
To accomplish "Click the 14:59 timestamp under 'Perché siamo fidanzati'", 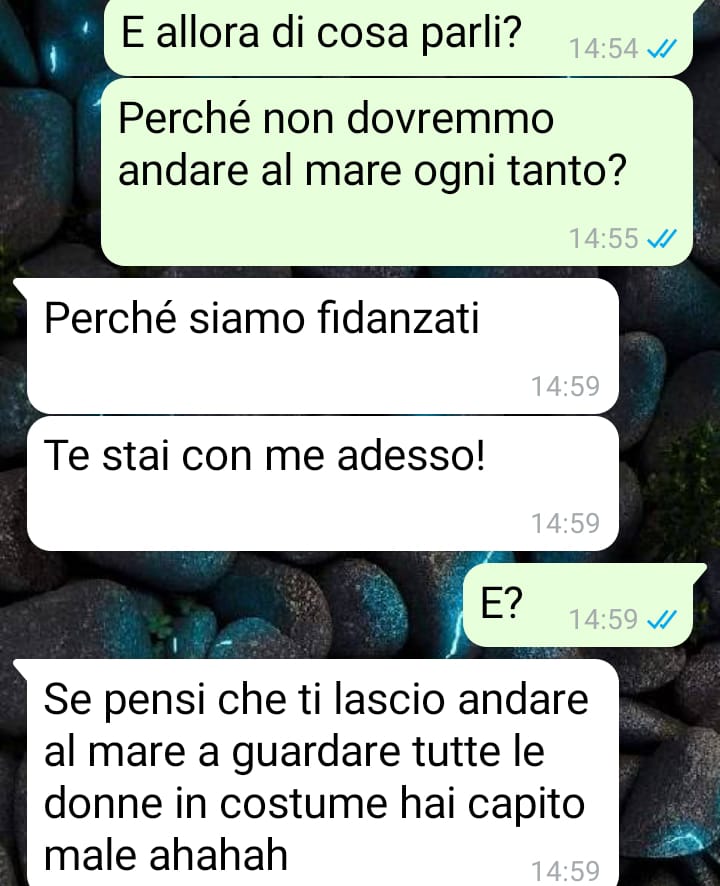I will pos(565,386).
